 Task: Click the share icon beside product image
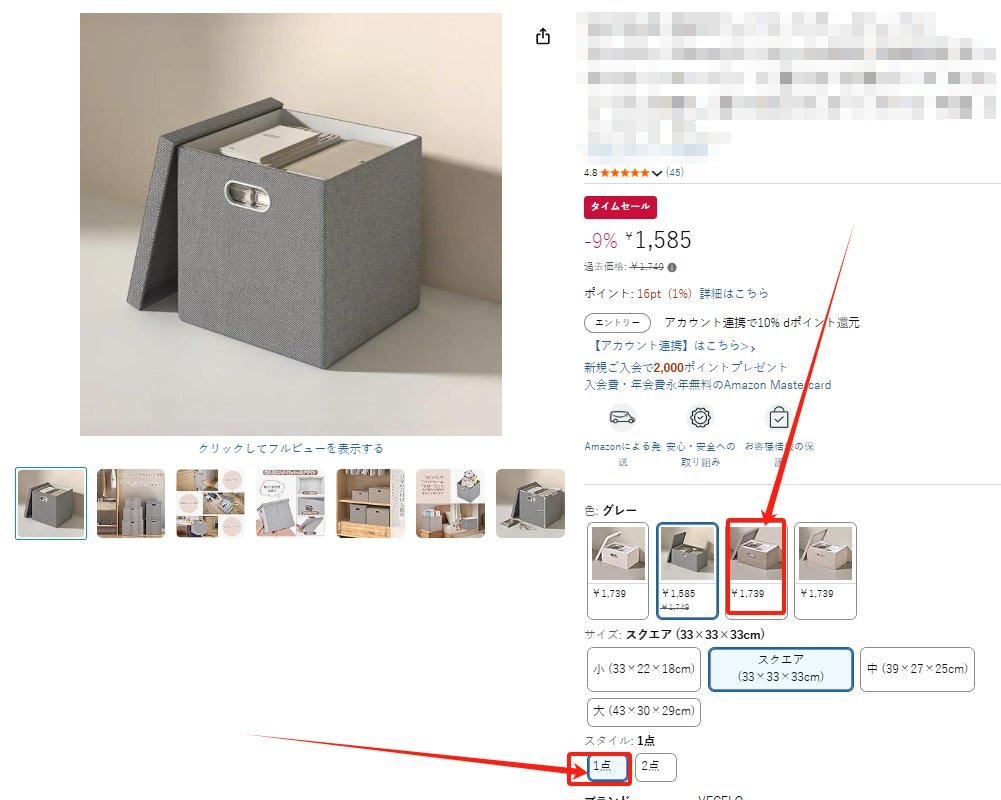tap(543, 36)
